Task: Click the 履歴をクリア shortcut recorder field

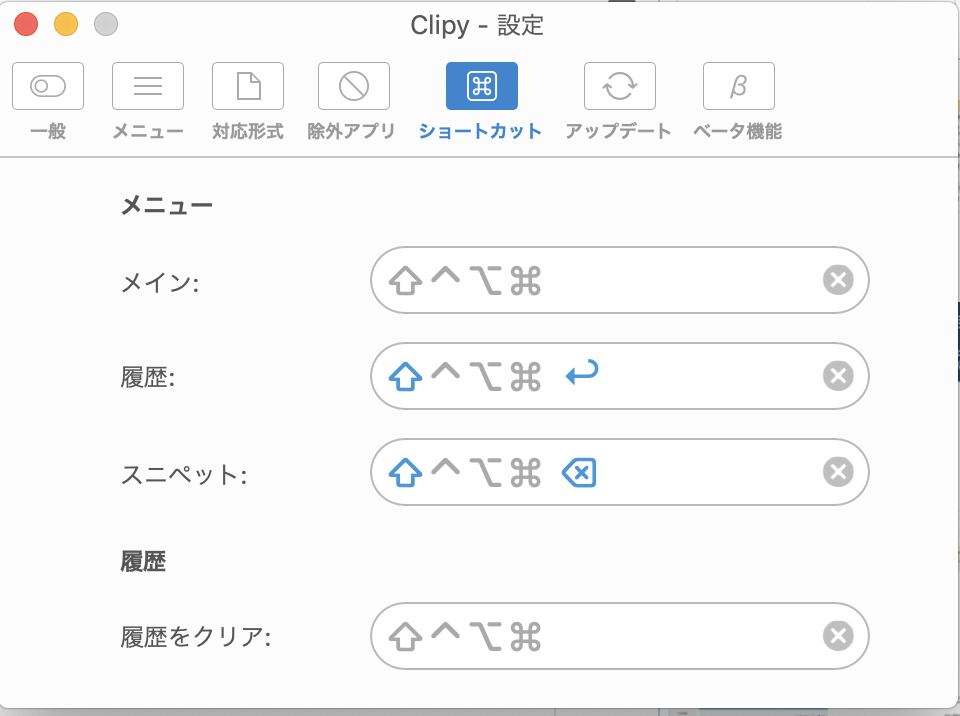Action: coord(620,636)
